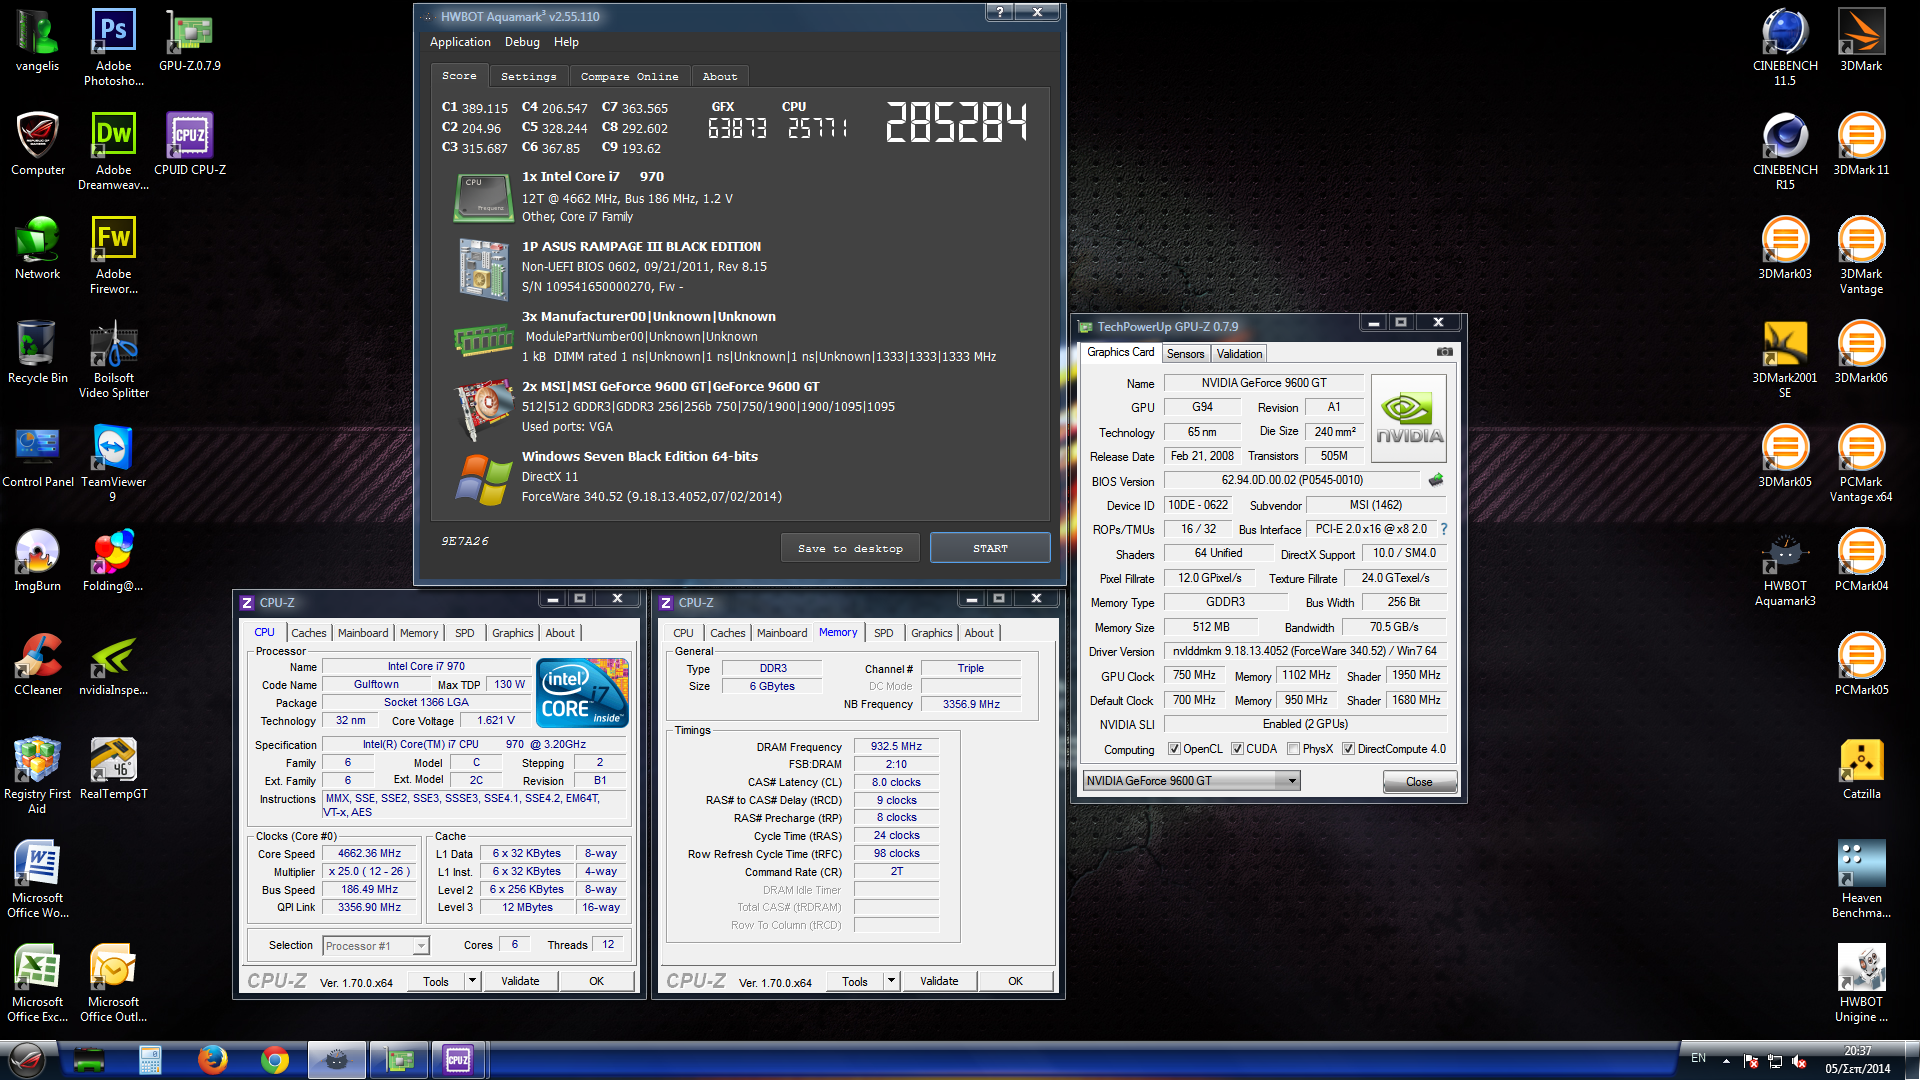Open nvidiaInspector desktop icon
This screenshot has height=1080, width=1920.
(114, 665)
